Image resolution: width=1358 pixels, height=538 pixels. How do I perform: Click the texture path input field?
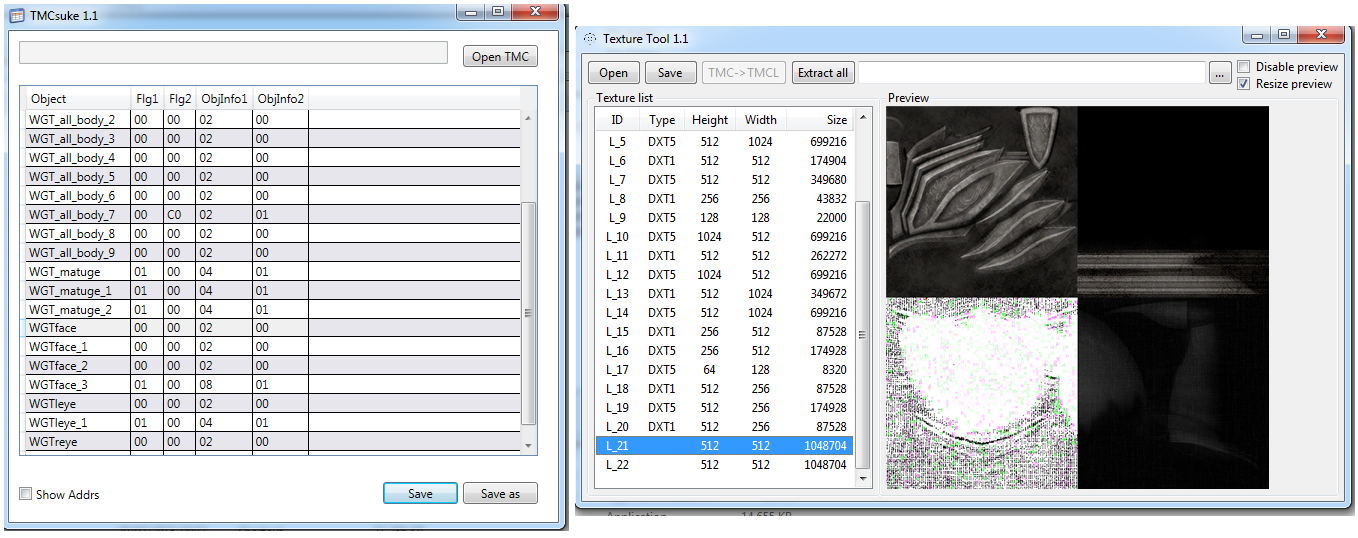[1031, 73]
